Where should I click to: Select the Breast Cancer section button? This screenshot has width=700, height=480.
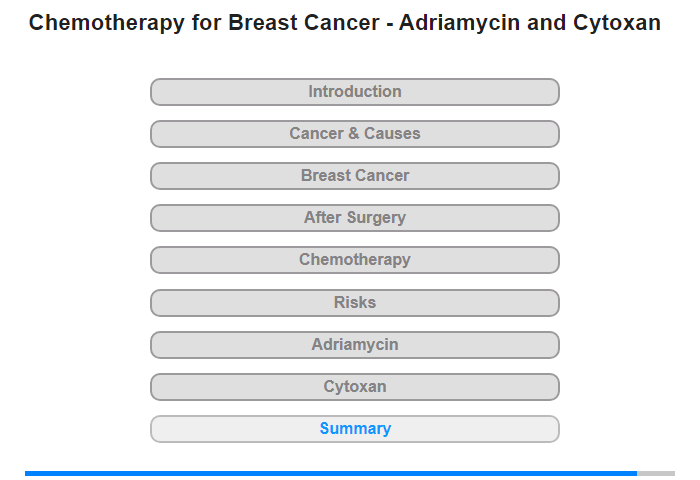[355, 176]
